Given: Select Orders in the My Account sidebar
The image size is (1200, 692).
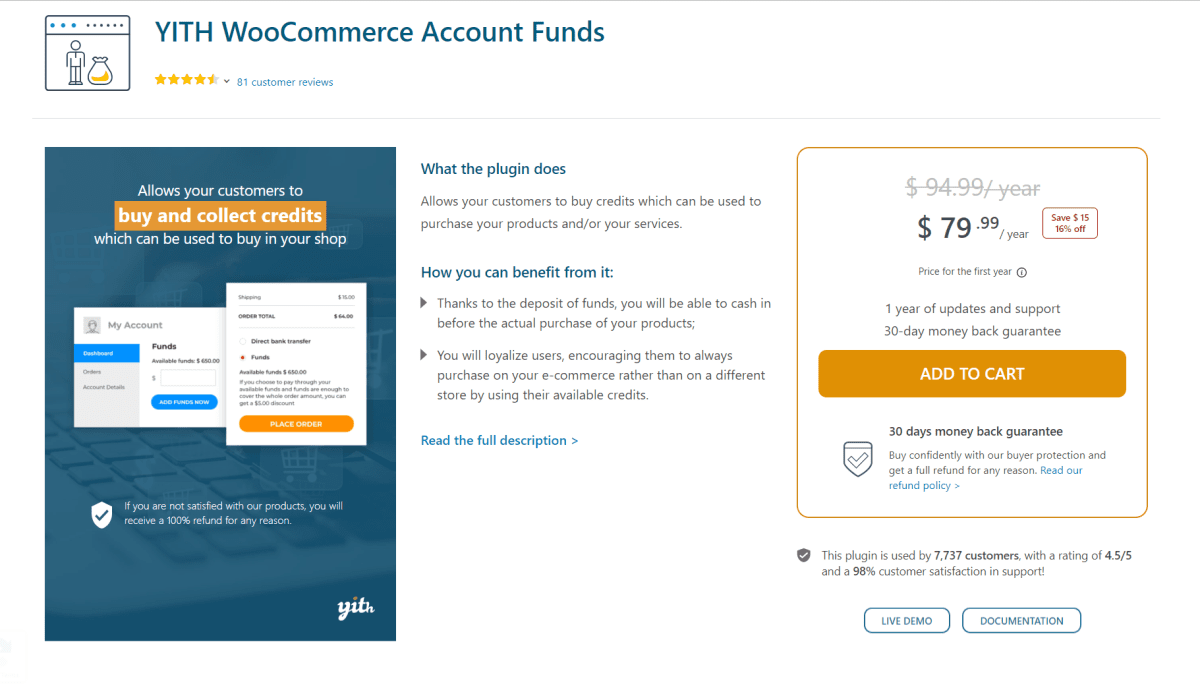Looking at the screenshot, I should [x=93, y=372].
